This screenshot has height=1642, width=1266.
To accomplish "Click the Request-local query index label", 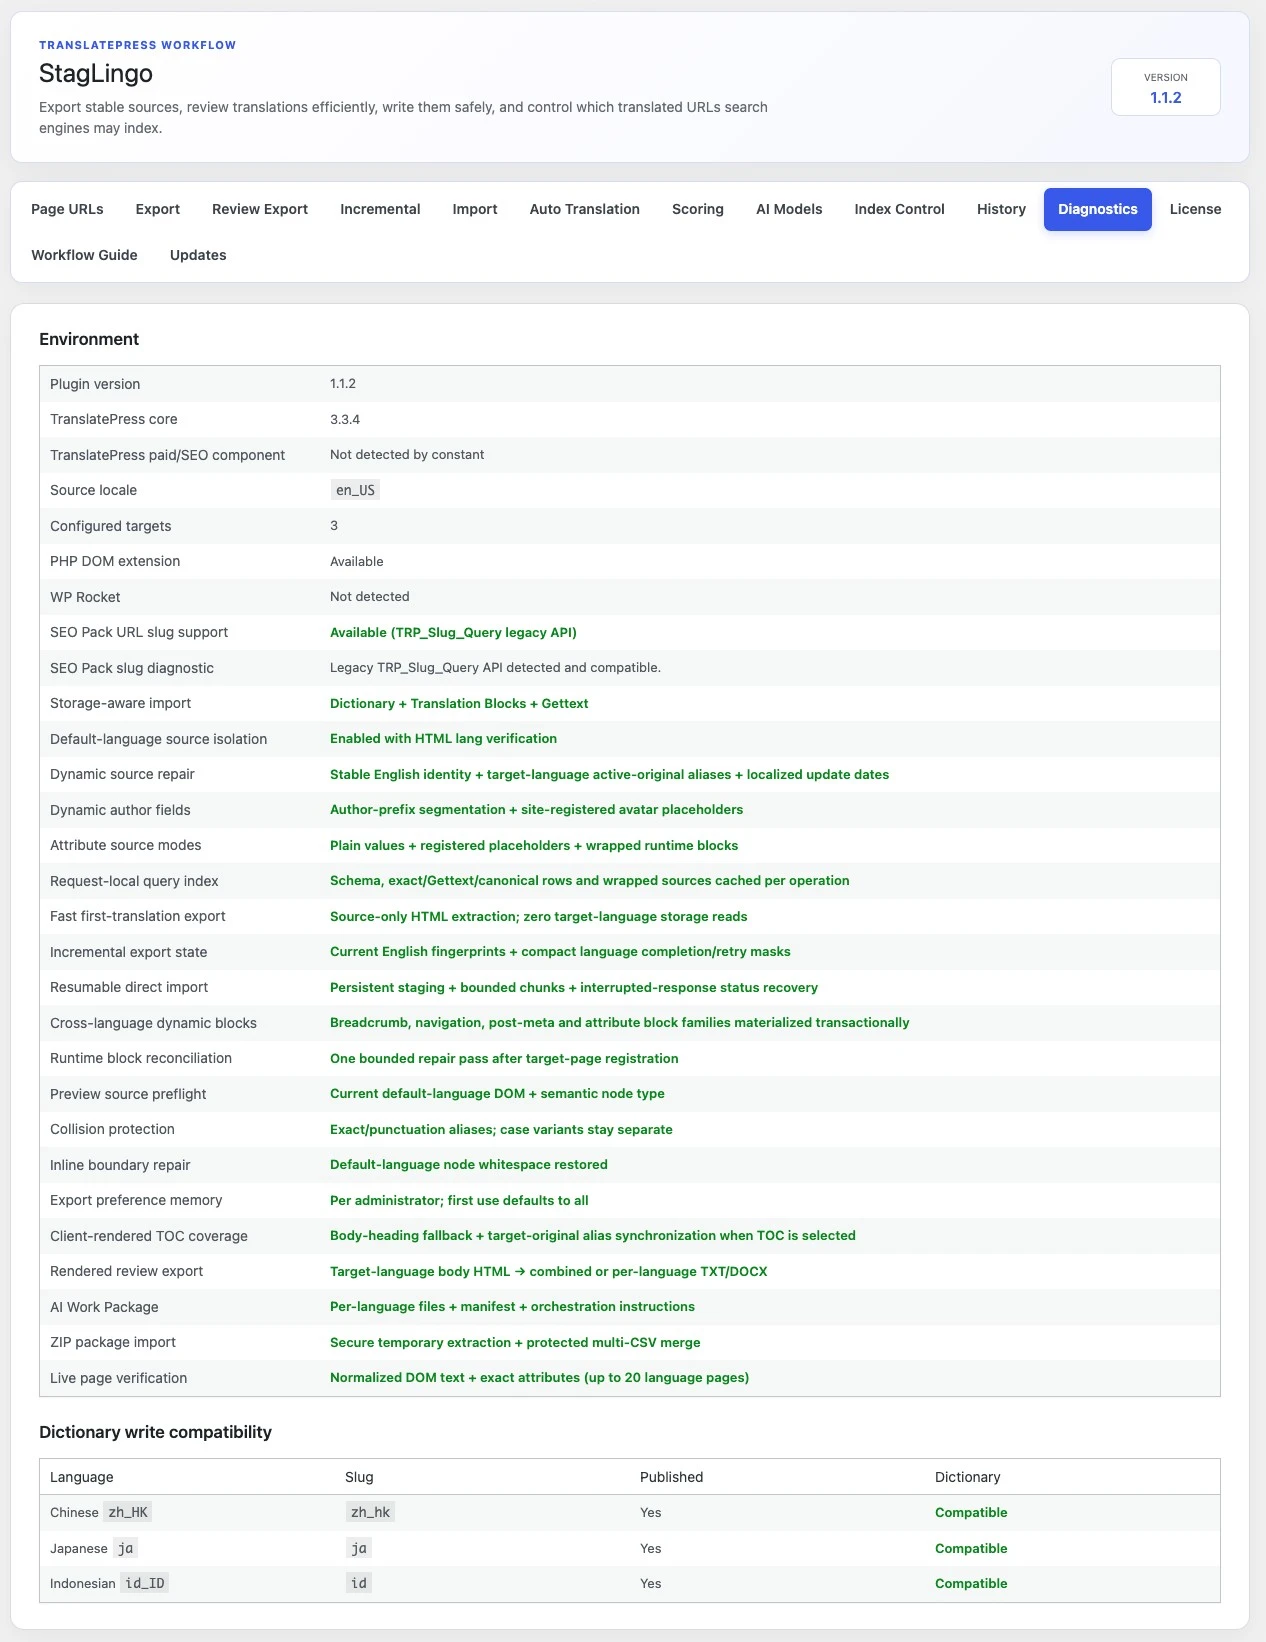I will tap(134, 881).
